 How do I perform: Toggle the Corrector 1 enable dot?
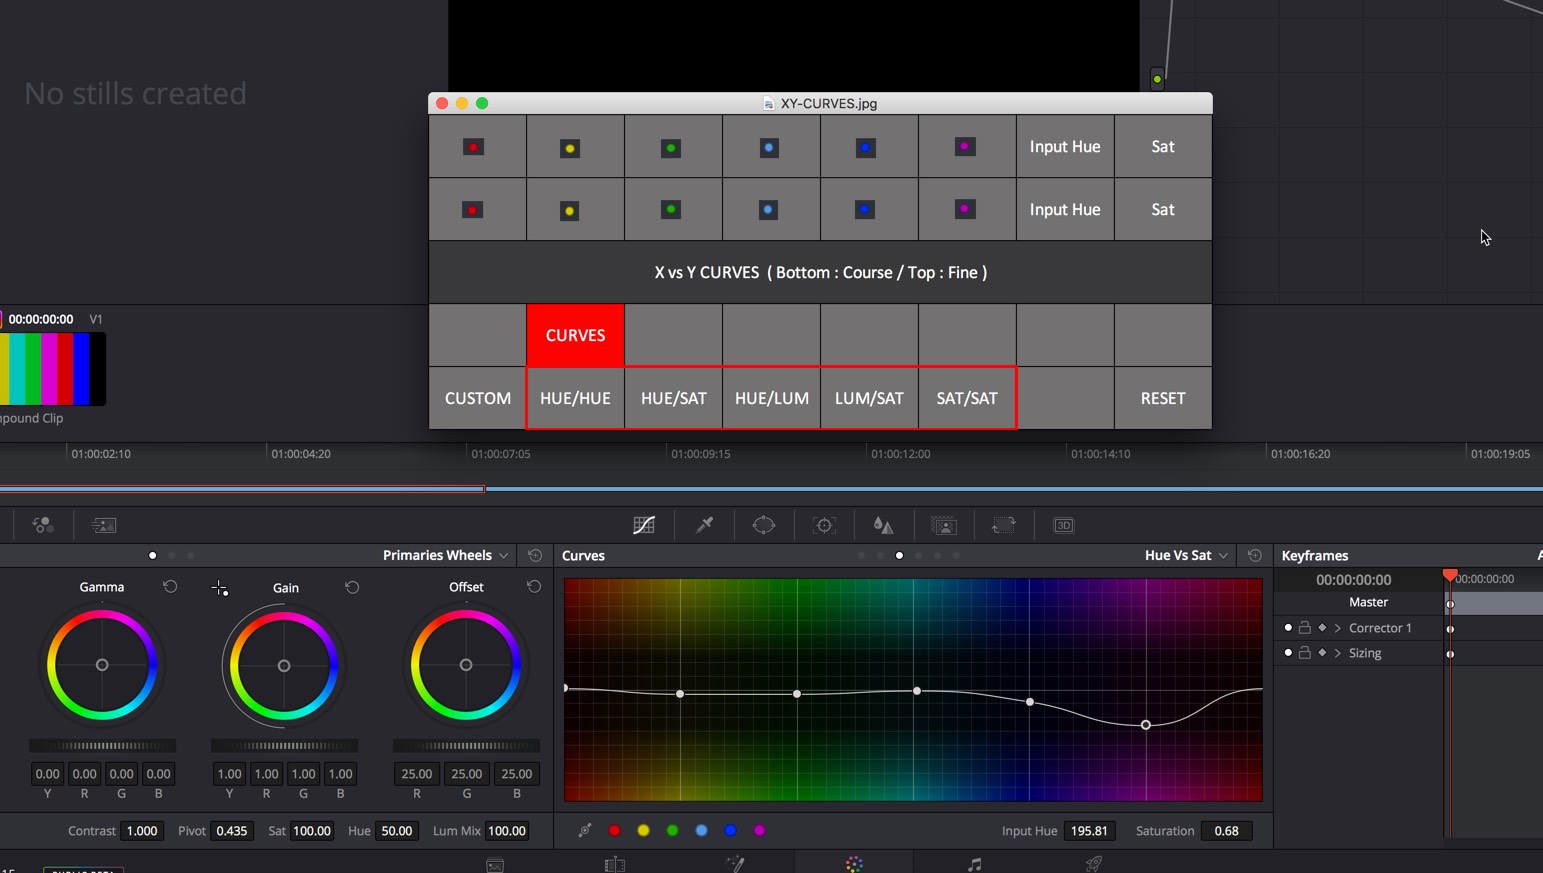(x=1287, y=627)
